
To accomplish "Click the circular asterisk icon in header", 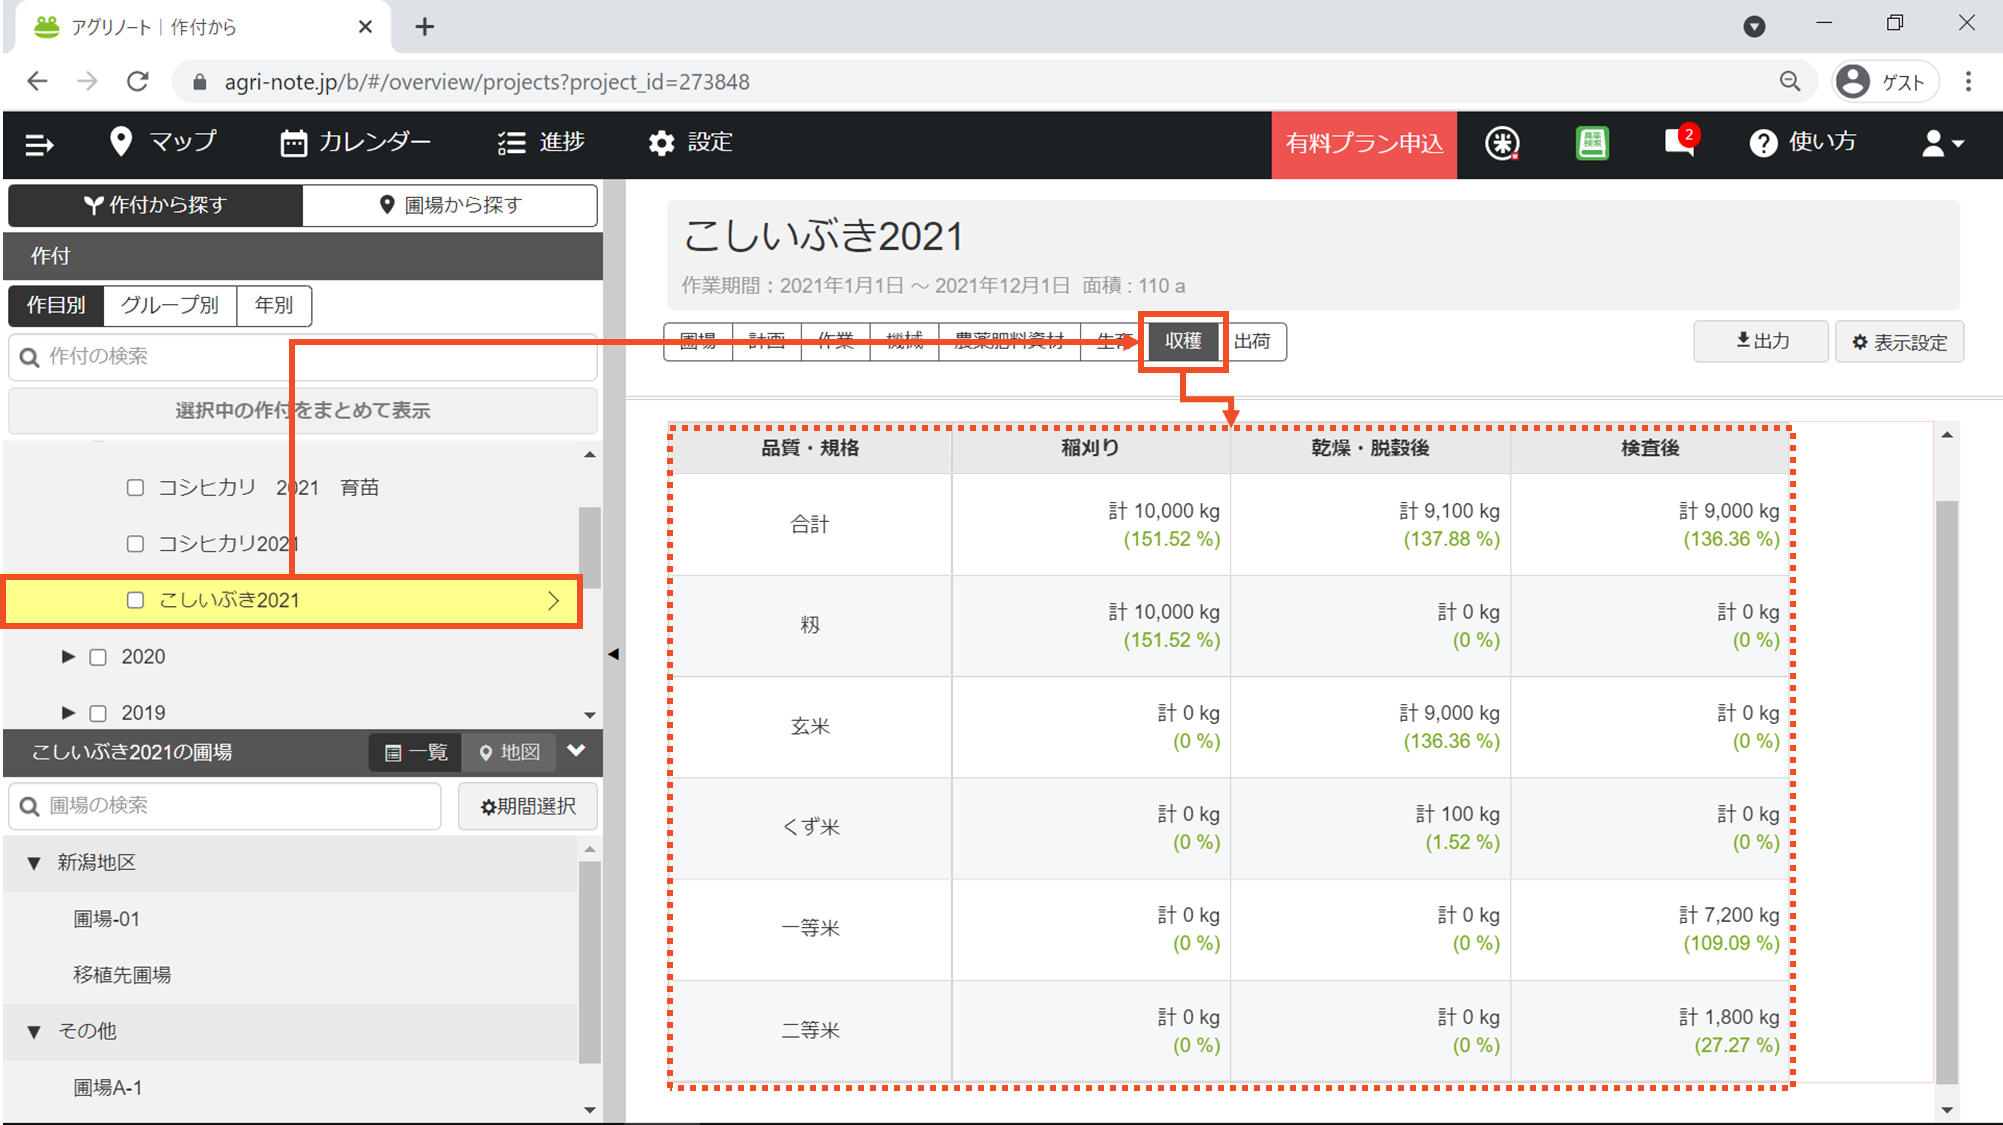I will [x=1502, y=143].
